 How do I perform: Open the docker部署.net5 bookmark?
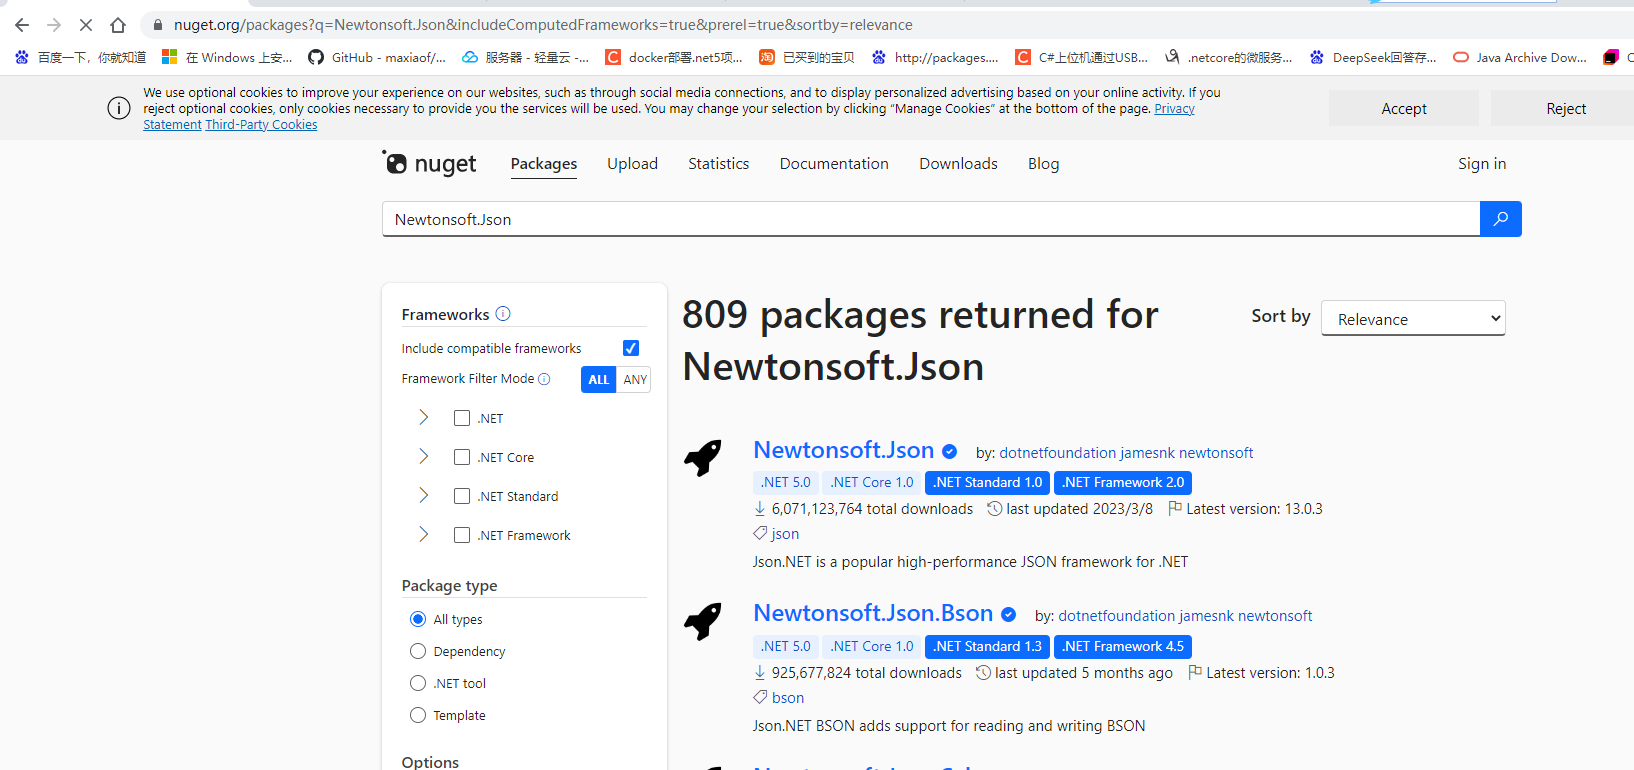[x=674, y=57]
